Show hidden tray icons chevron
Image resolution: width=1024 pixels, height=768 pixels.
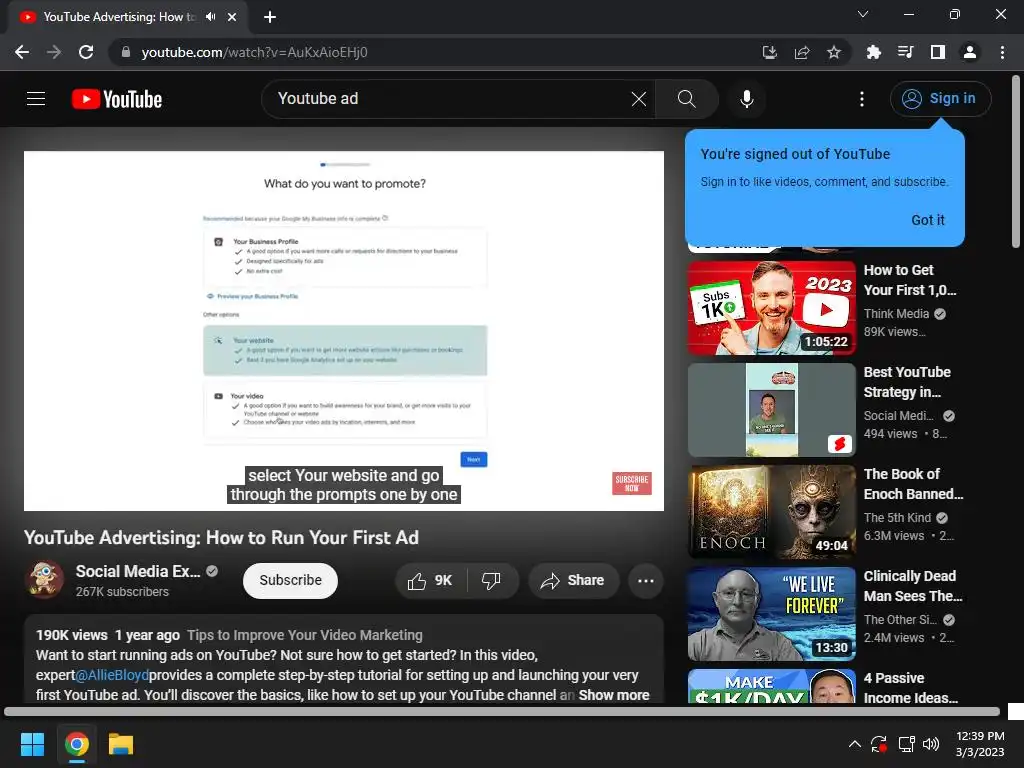click(x=854, y=744)
